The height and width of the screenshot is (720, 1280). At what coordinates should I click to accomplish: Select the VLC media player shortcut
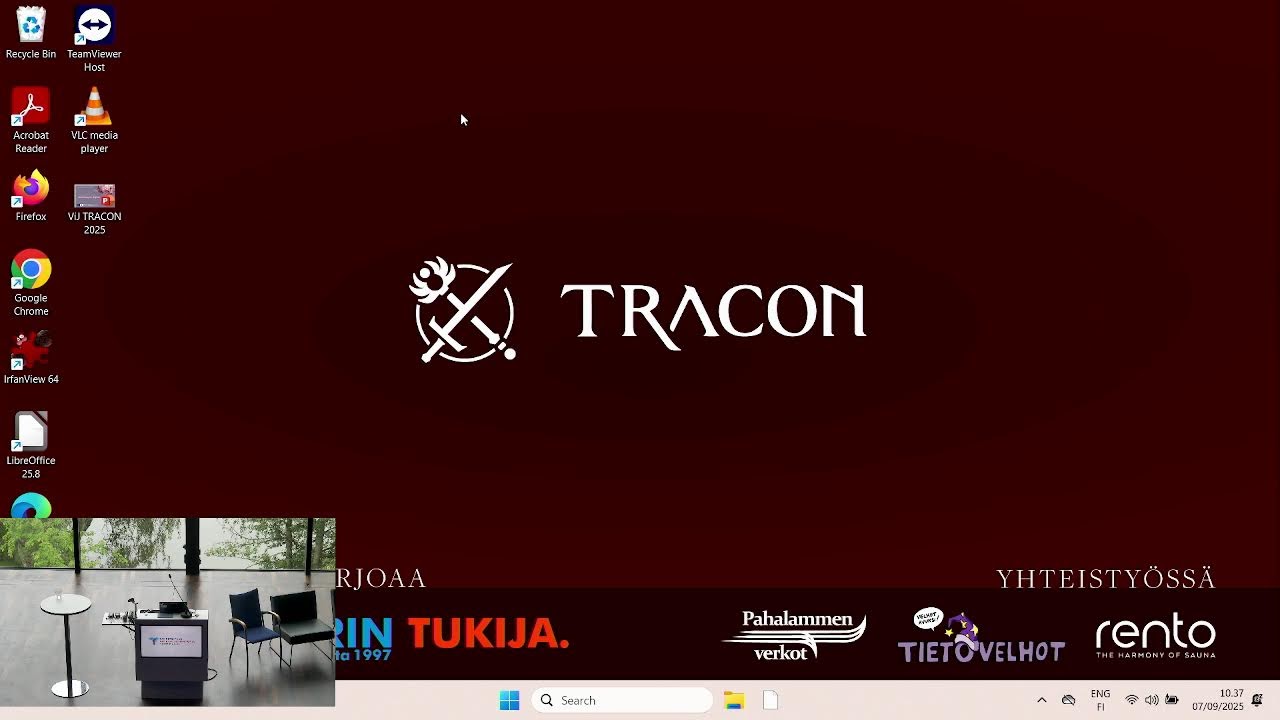94,121
